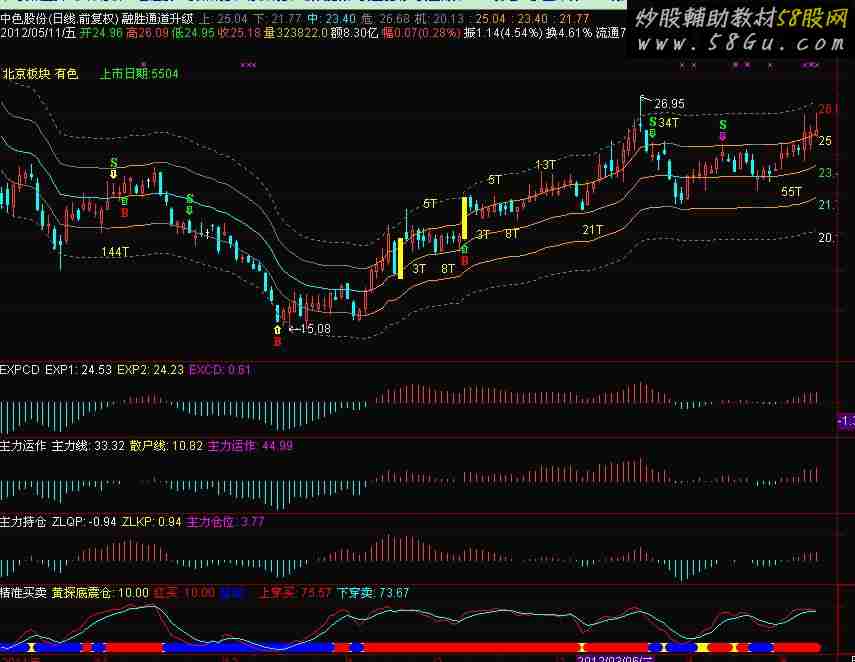Click the 26.95 high price annotation

coord(670,104)
